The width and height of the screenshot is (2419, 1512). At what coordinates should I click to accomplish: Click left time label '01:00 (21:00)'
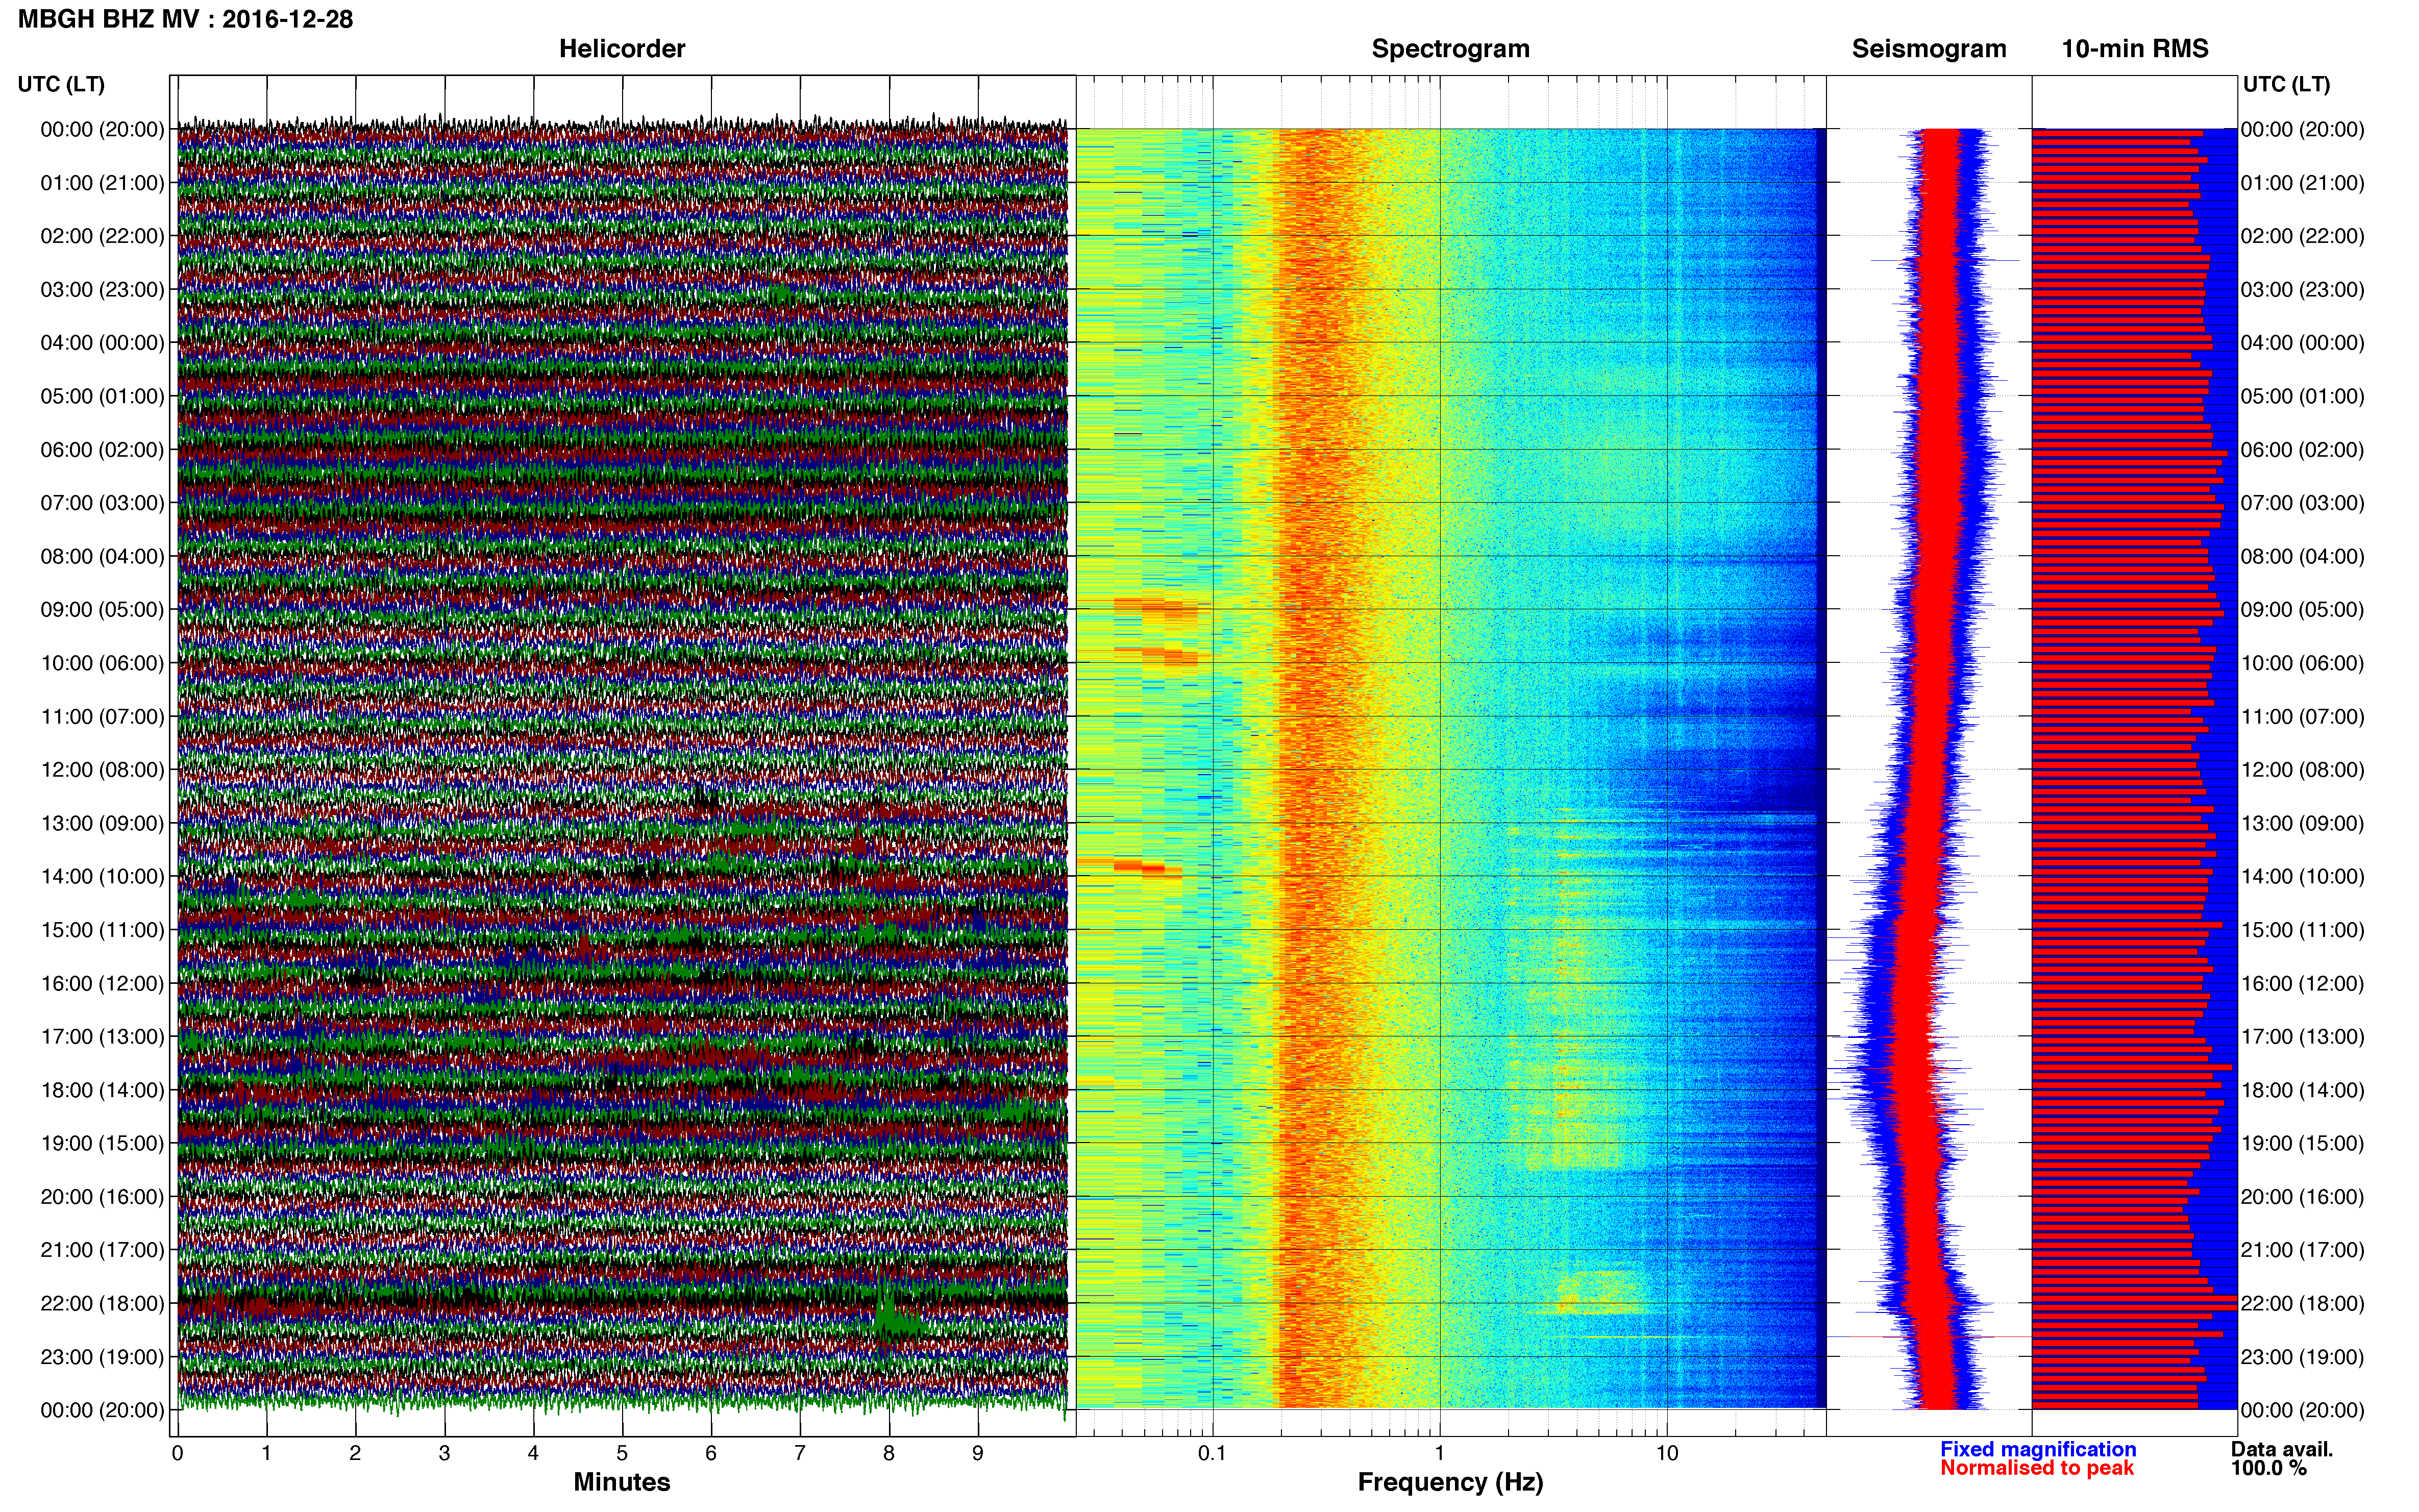[102, 183]
